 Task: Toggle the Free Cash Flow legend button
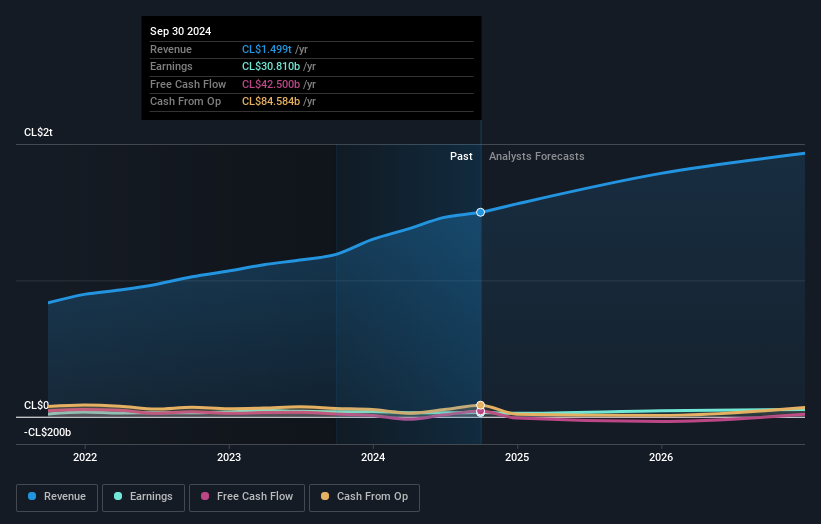[x=247, y=497]
